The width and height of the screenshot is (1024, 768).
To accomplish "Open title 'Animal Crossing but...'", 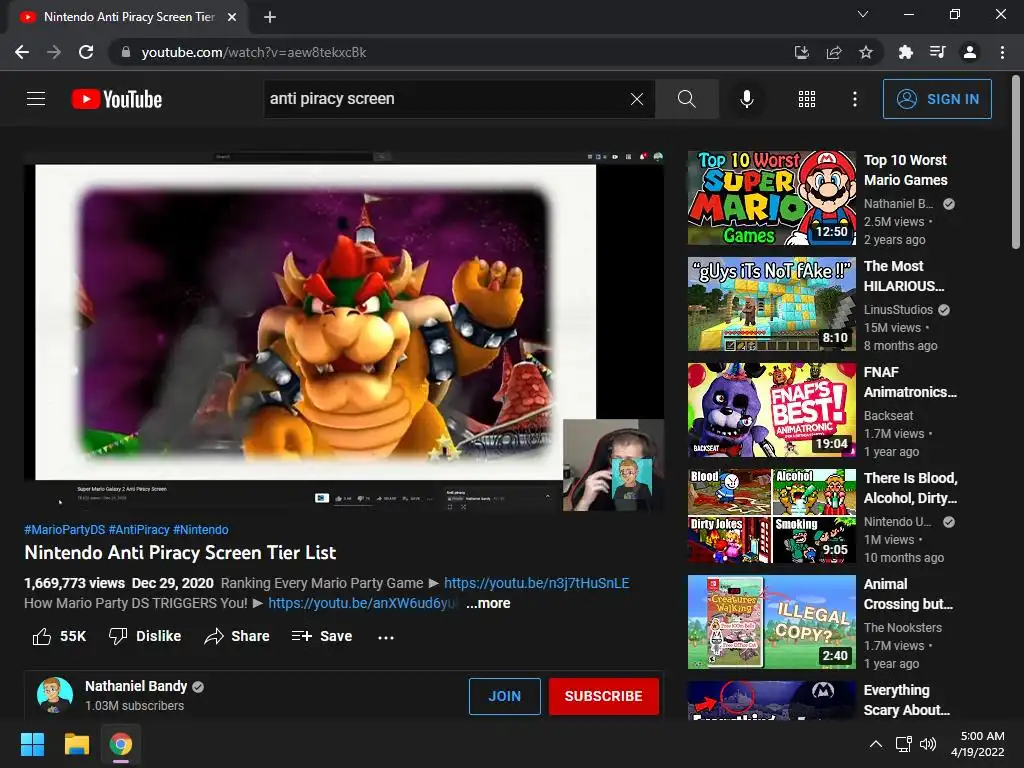I will pyautogui.click(x=908, y=594).
